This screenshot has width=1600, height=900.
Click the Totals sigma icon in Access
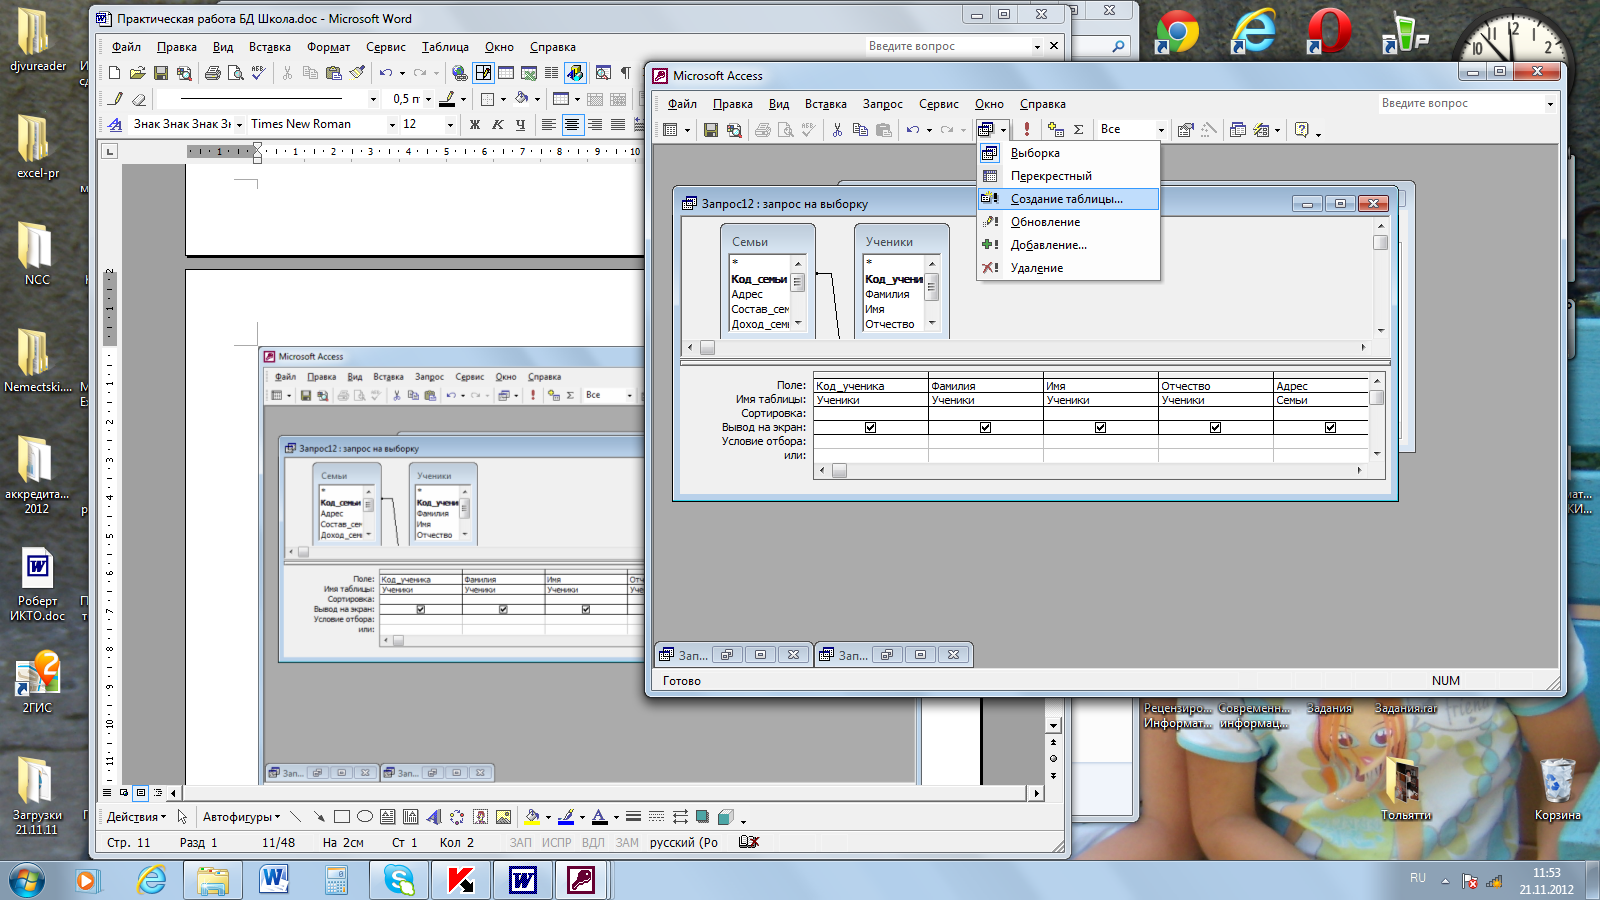(1078, 130)
